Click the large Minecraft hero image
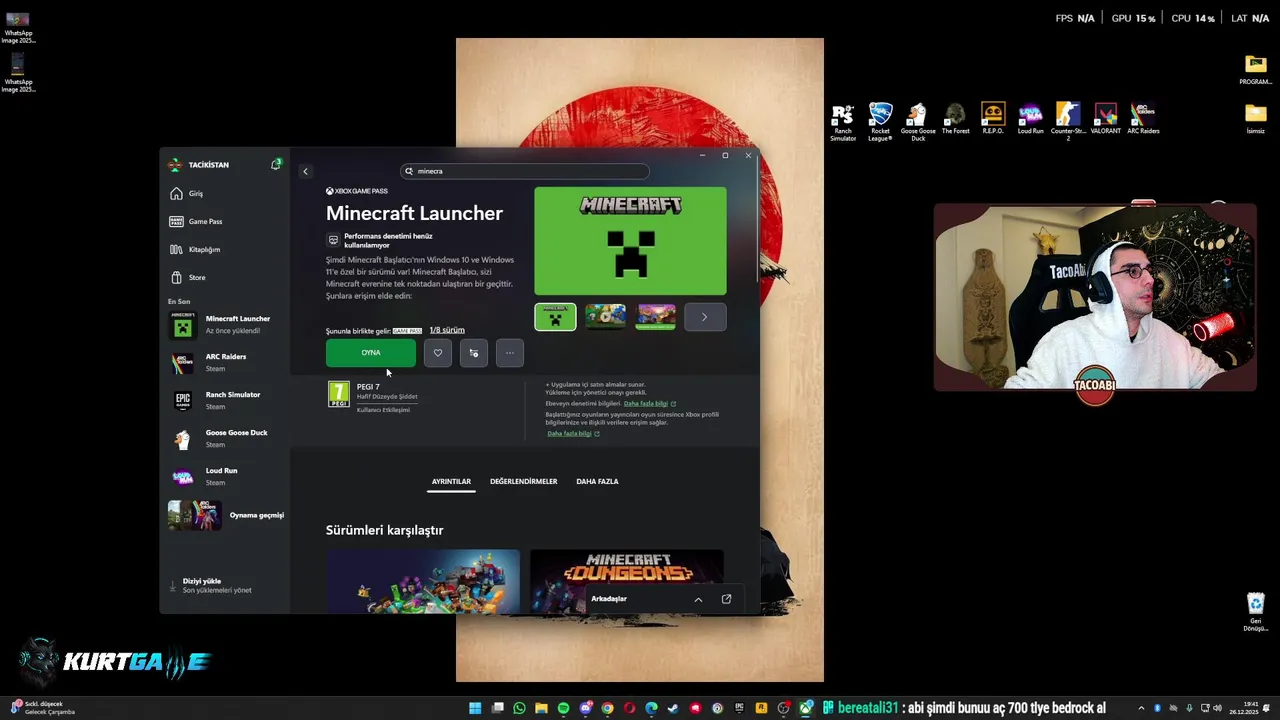 [630, 241]
